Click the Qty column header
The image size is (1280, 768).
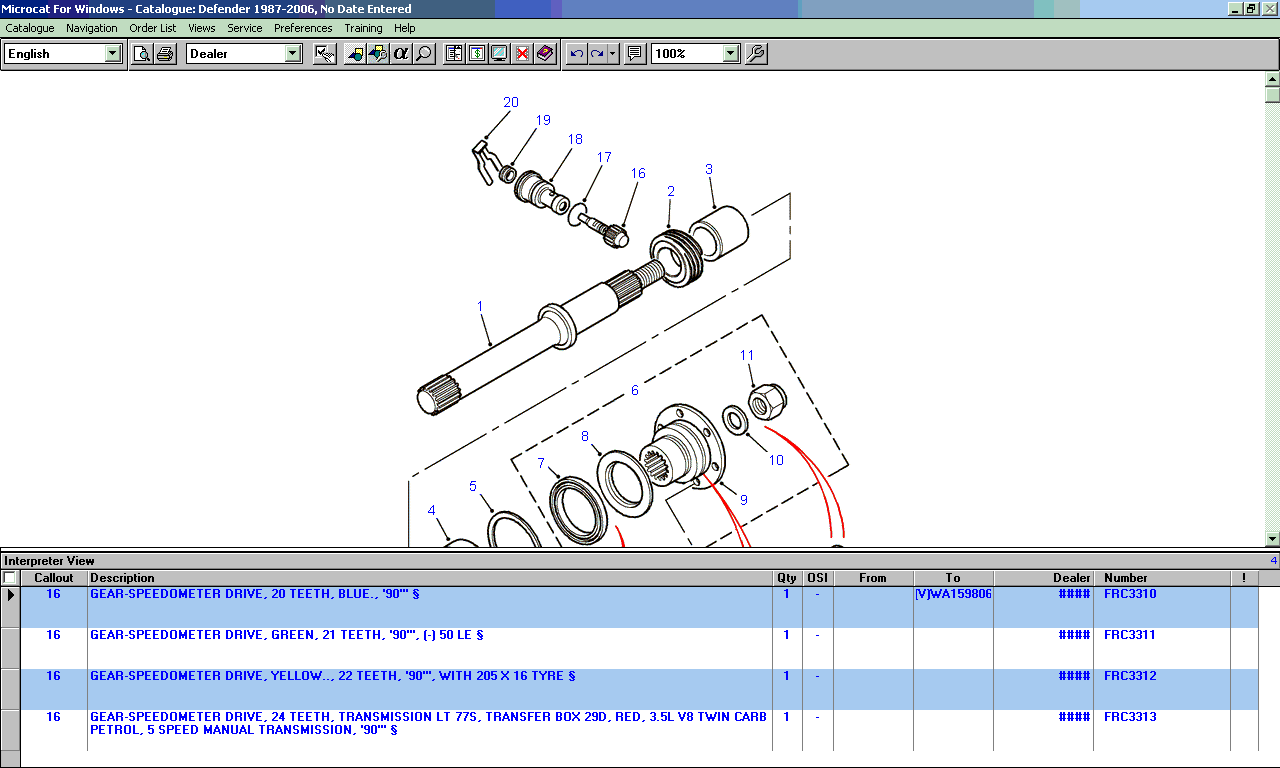[x=787, y=578]
